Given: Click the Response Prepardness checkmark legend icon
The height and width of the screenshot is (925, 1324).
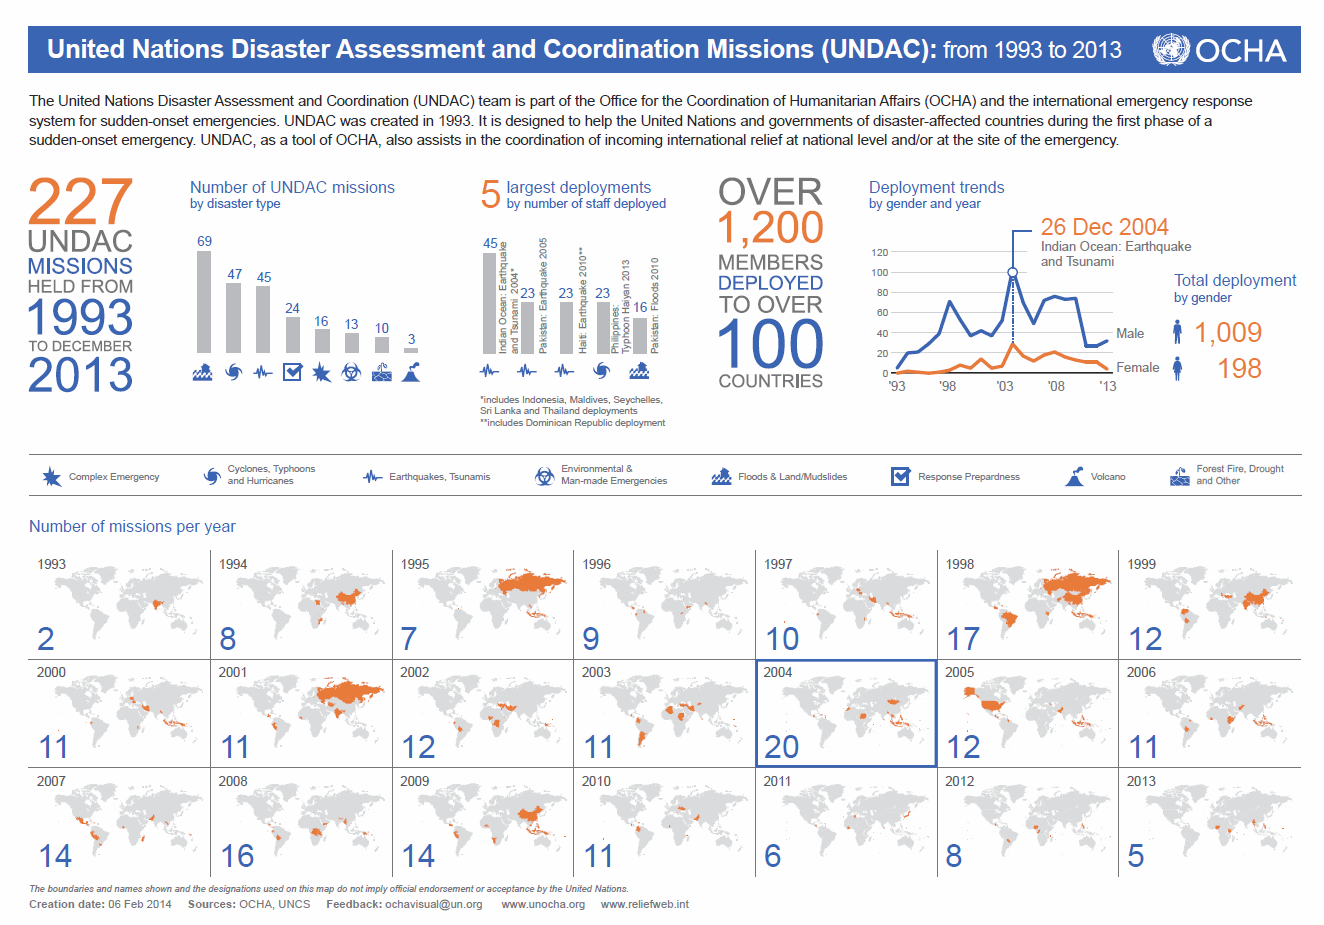Looking at the screenshot, I should (x=900, y=477).
